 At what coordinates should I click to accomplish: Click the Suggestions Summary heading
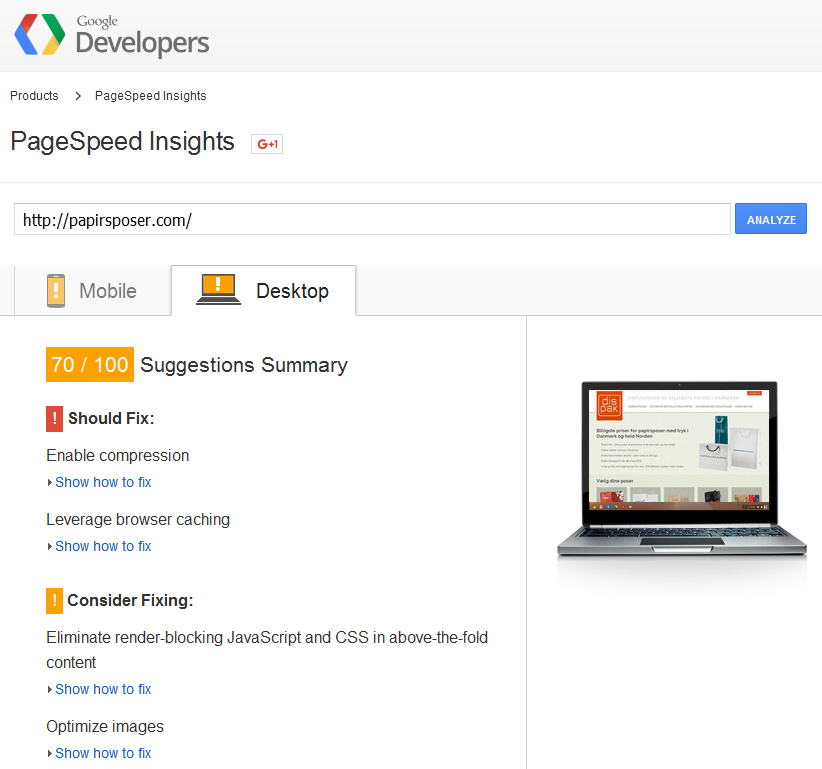pos(244,365)
